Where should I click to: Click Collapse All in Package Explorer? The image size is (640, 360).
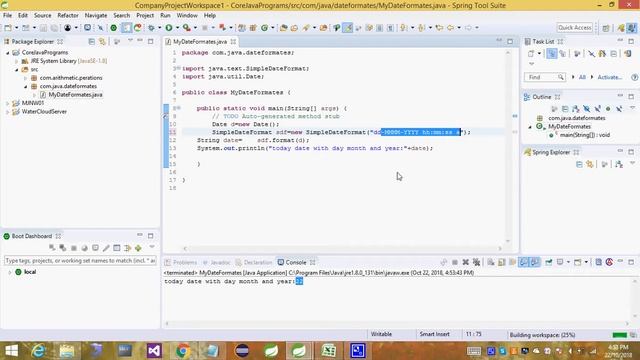tap(91, 42)
